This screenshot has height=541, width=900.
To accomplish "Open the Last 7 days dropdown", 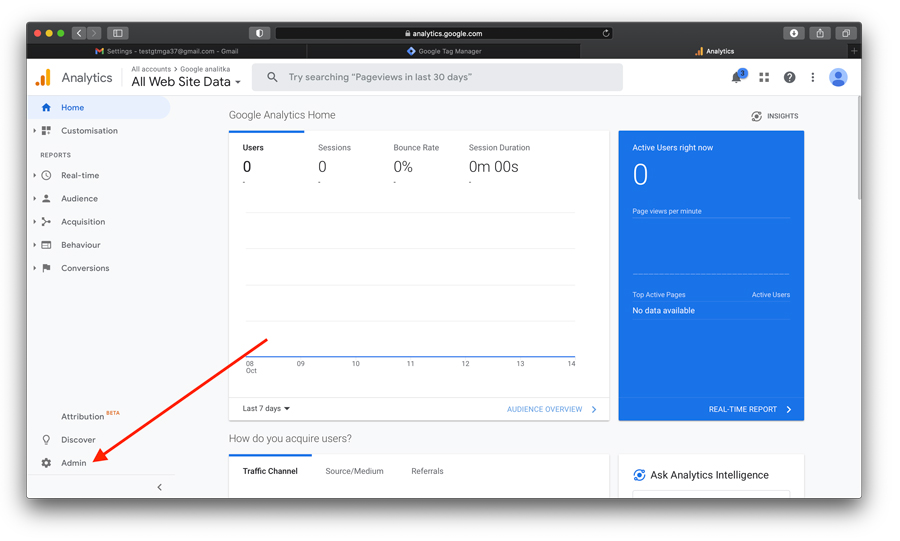I will 266,409.
